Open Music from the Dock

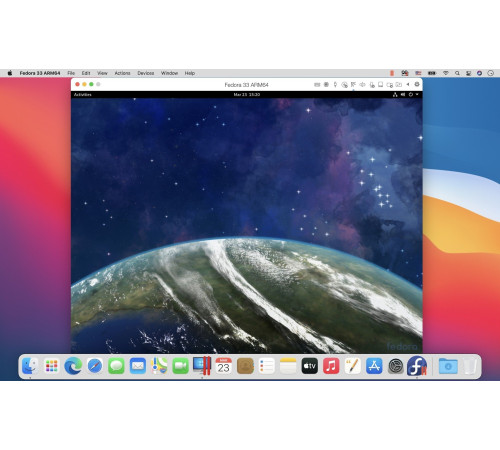tap(331, 366)
